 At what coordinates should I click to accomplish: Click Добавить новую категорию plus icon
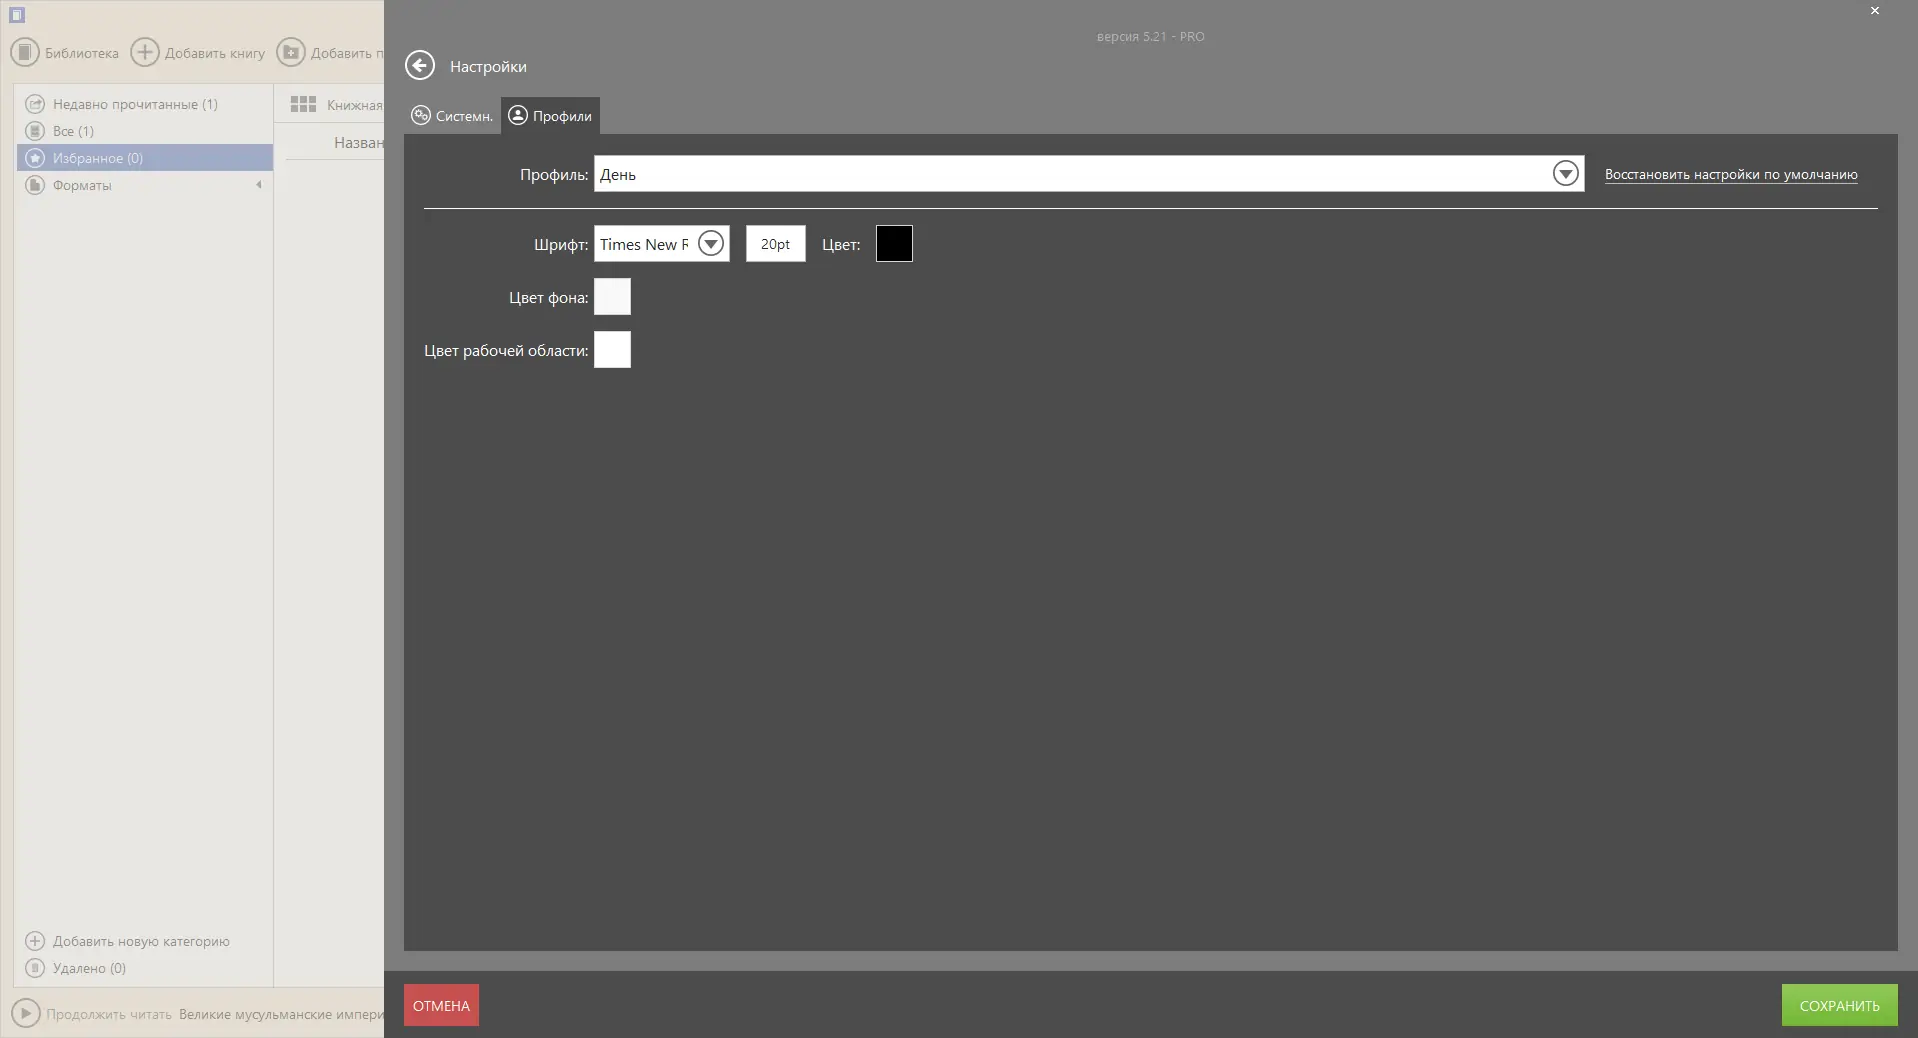(x=35, y=941)
